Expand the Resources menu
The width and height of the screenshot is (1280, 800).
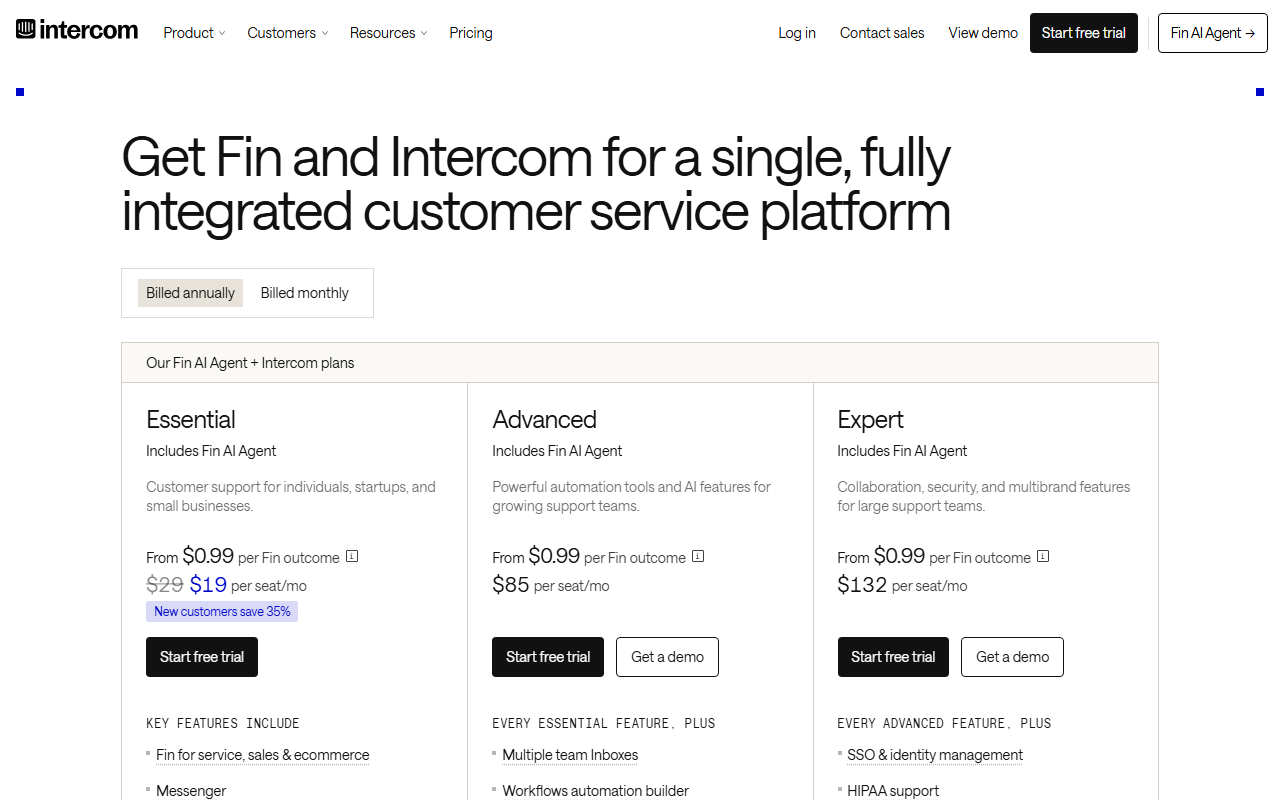click(389, 33)
